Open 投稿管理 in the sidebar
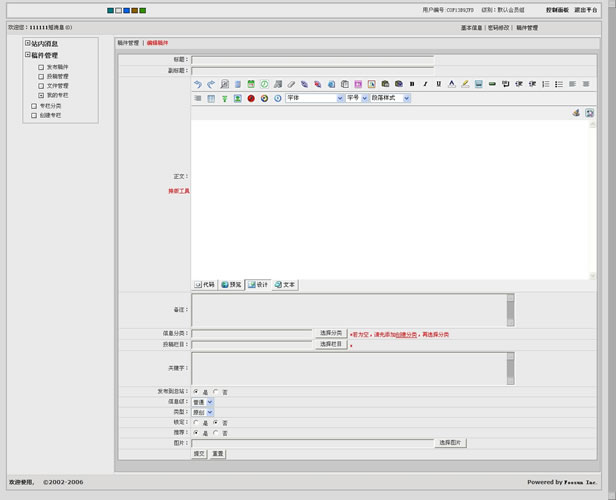The width and height of the screenshot is (616, 500). (x=57, y=77)
